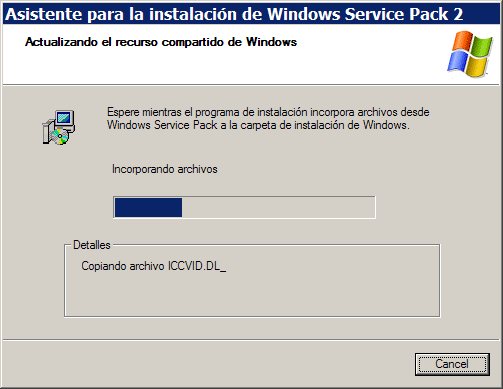503x389 pixels.
Task: Click the Cancel button
Action: [x=452, y=364]
